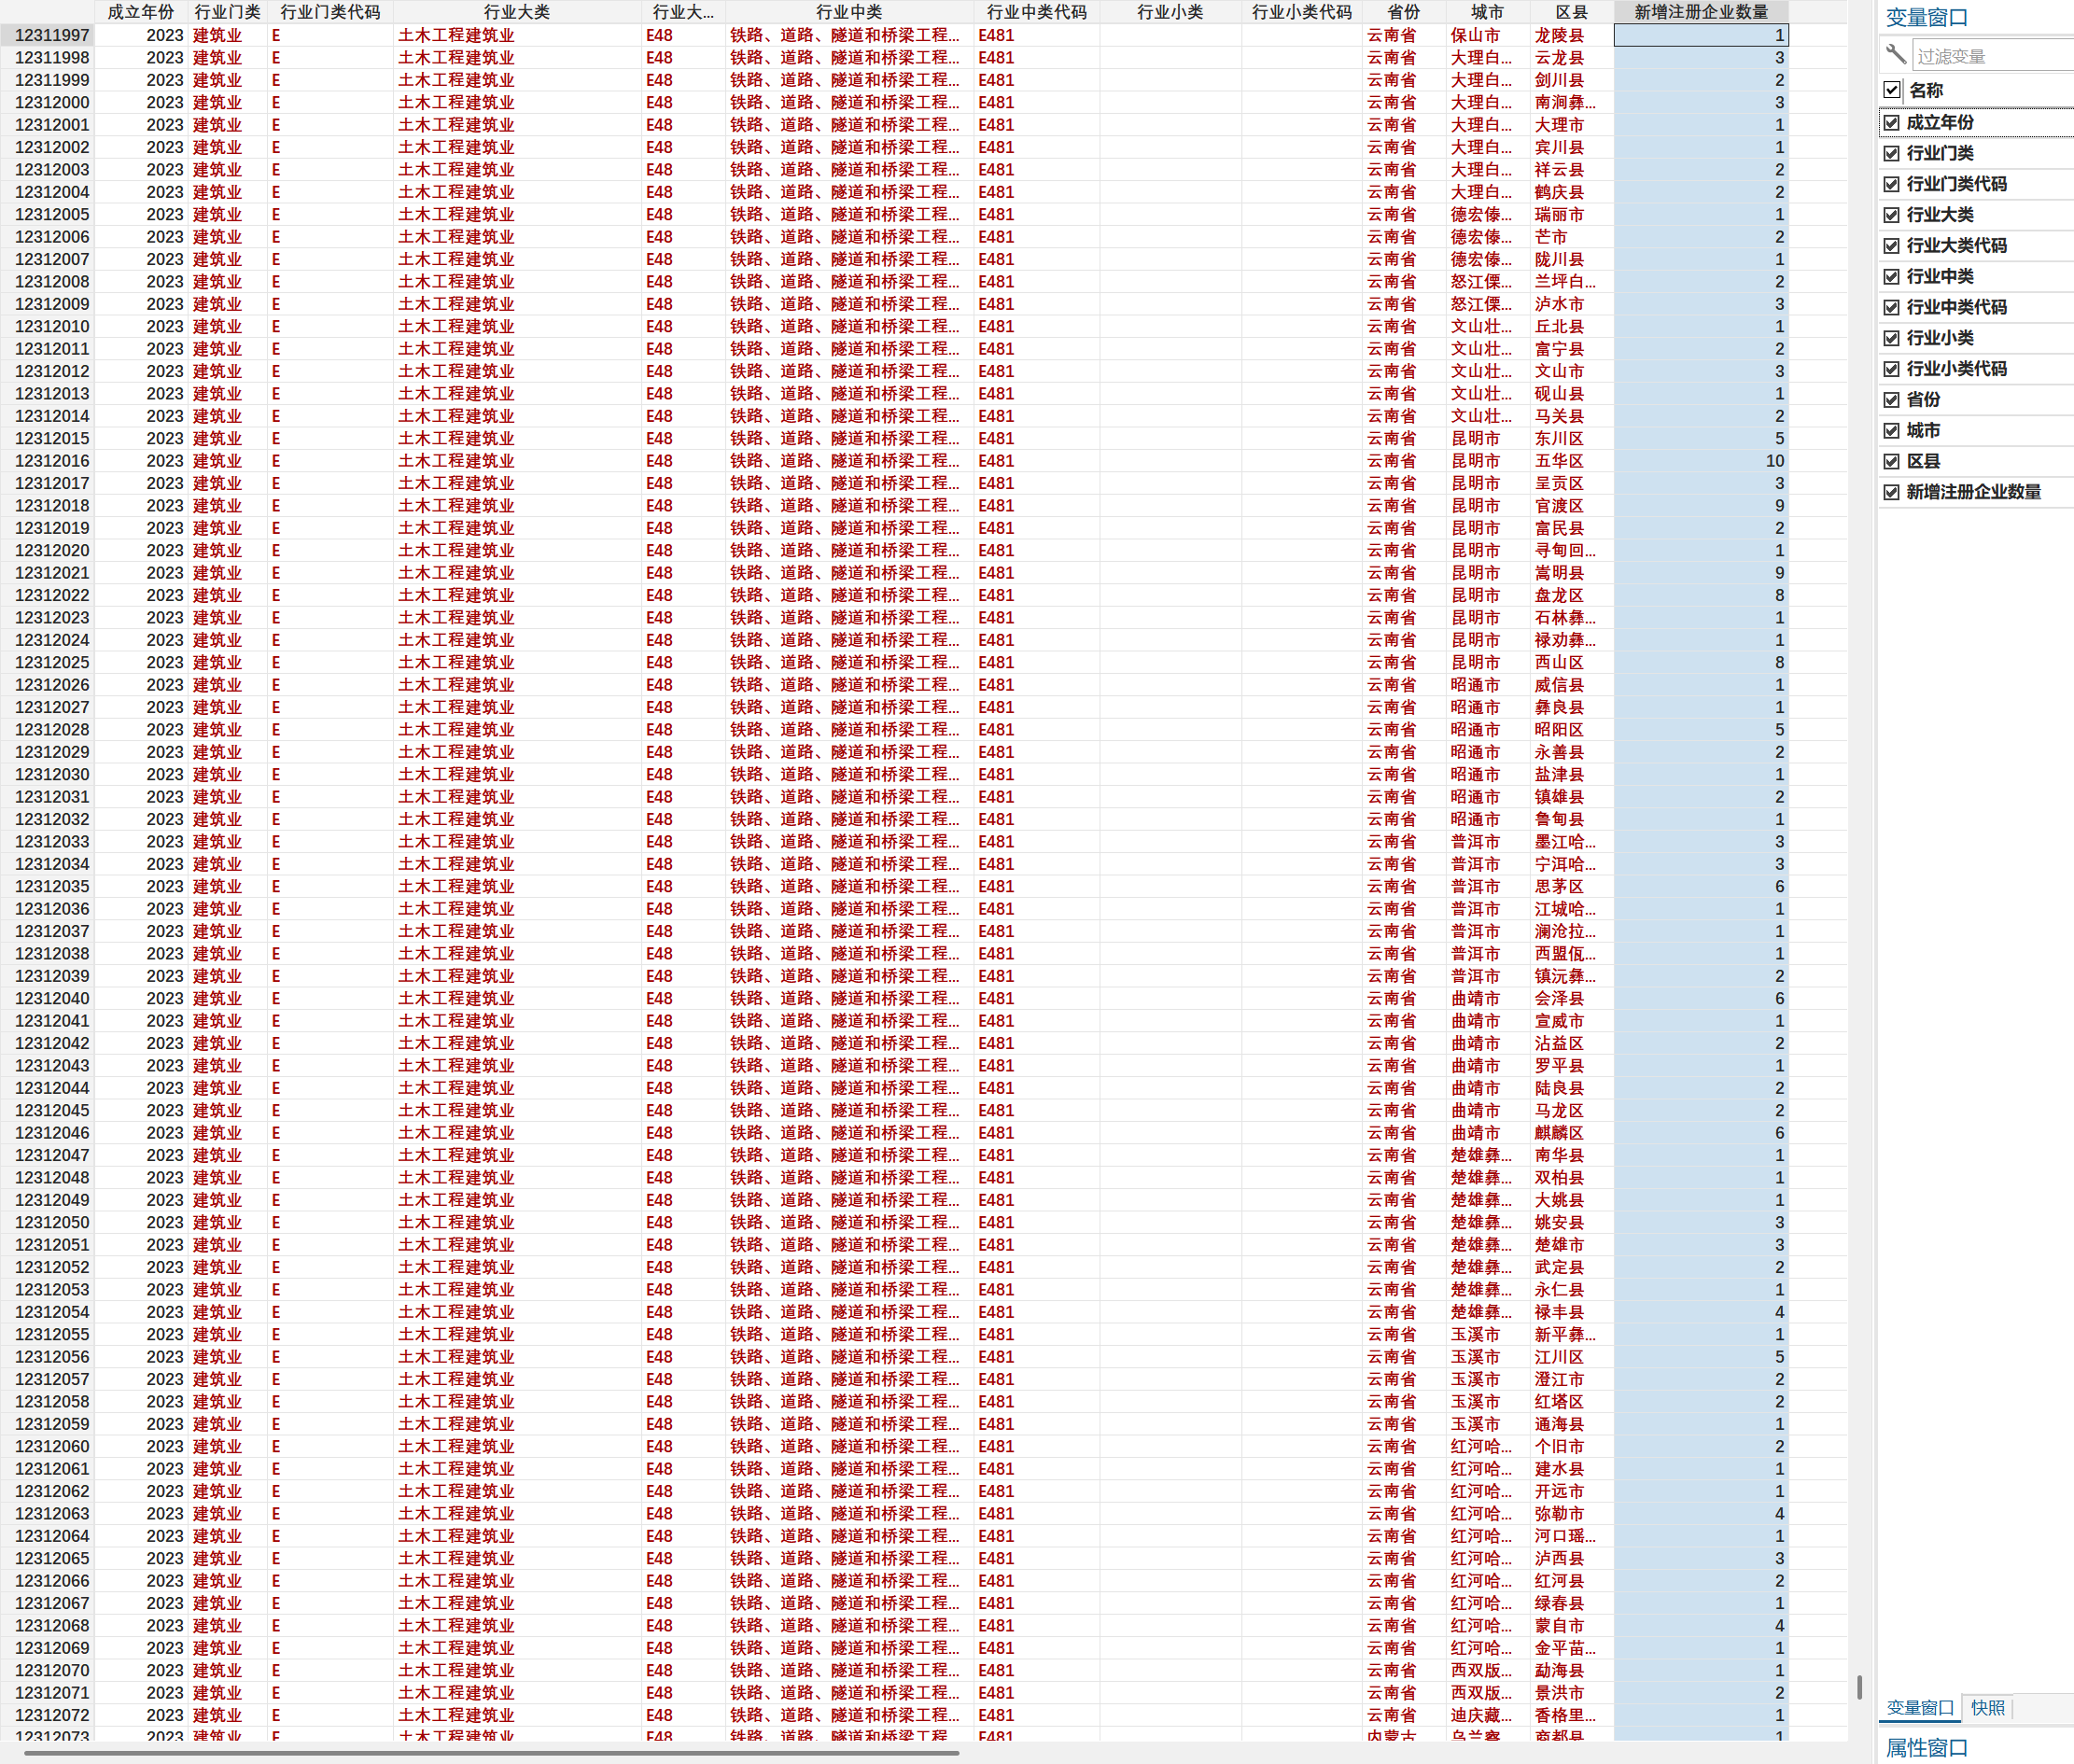Screen dimensions: 2074x1764
Task: Select row number 12312016
Action: [52, 461]
